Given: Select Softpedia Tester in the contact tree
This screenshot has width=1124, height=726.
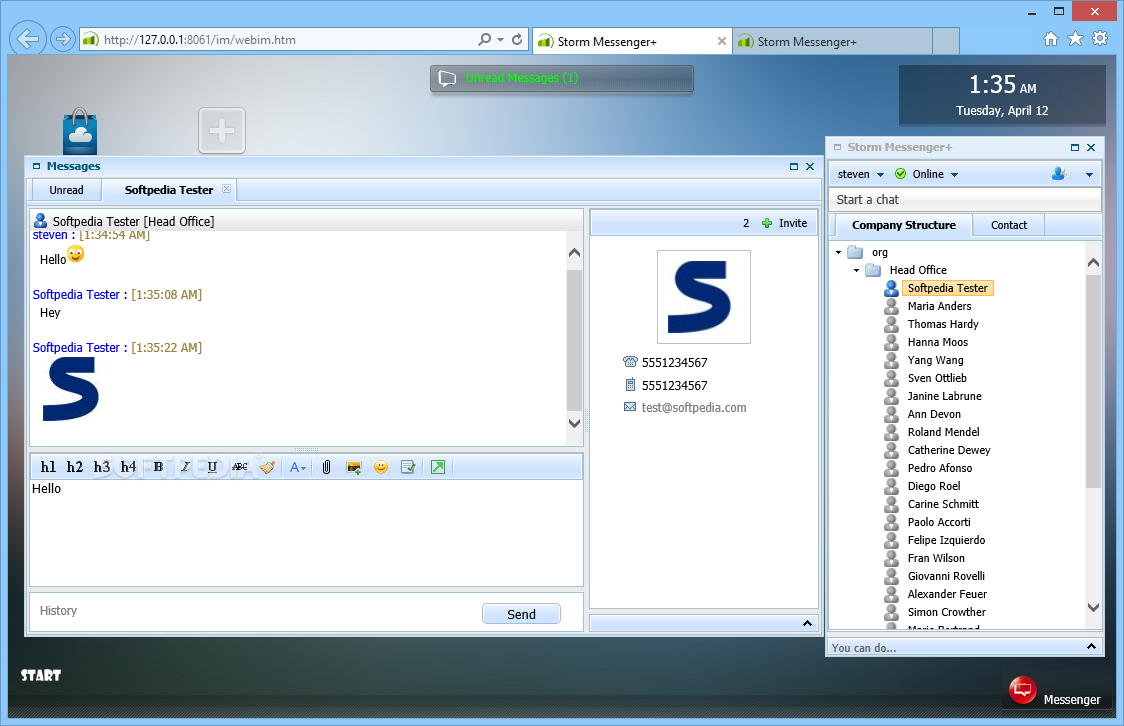Looking at the screenshot, I should pos(947,288).
